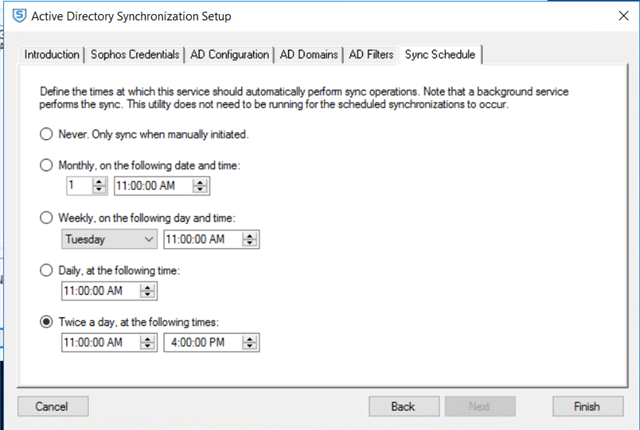The image size is (640, 430).
Task: Select the AD Domains tab
Action: (x=309, y=54)
